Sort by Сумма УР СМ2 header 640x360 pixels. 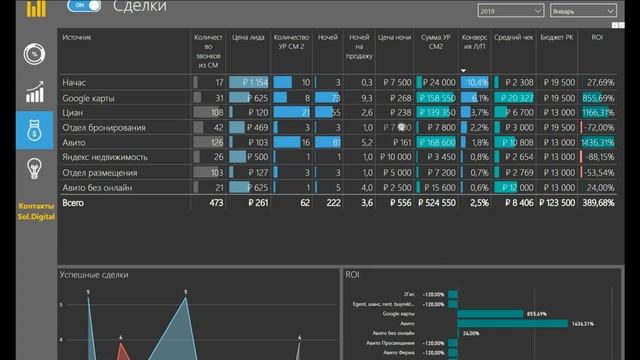(436, 42)
